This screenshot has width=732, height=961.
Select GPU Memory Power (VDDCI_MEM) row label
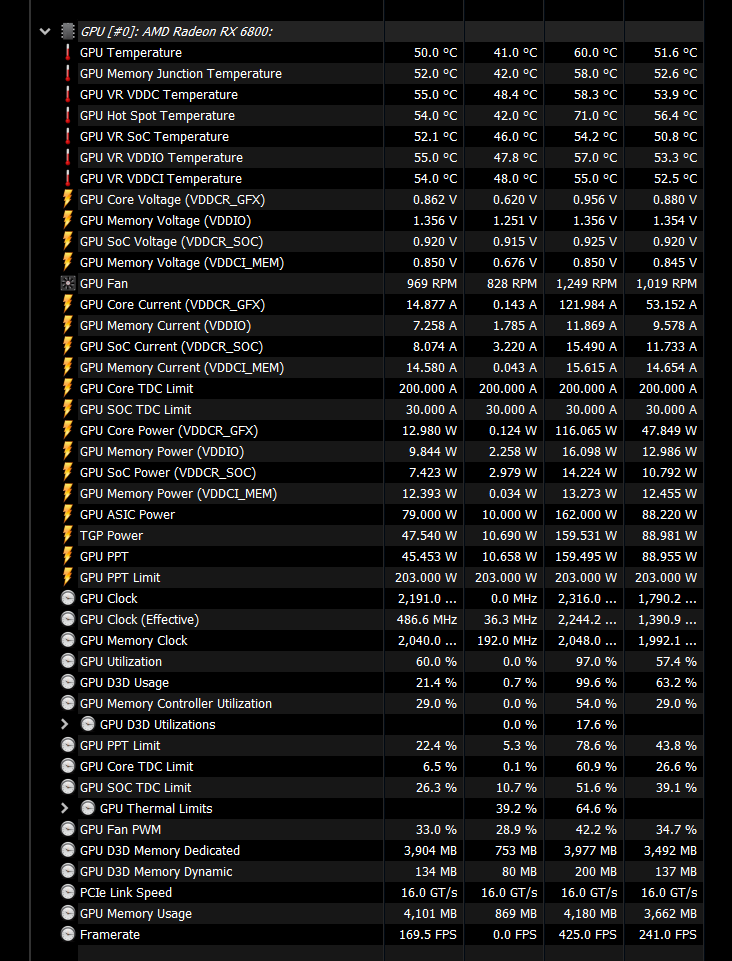coord(178,493)
